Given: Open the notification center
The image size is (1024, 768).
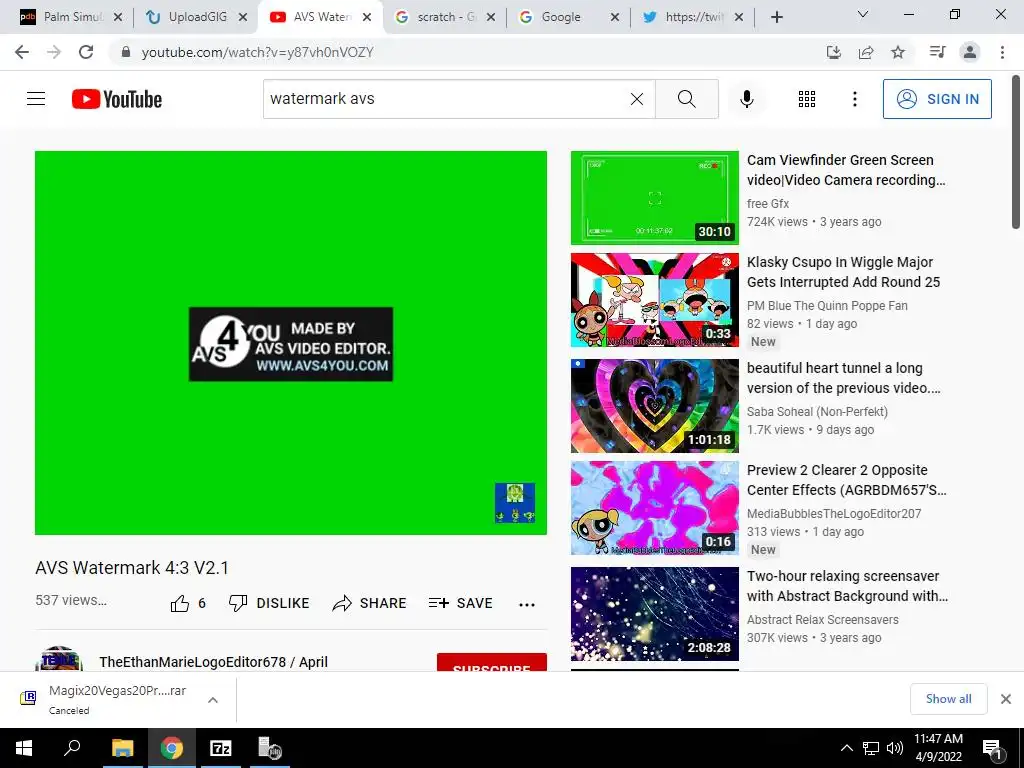Looking at the screenshot, I should (993, 749).
